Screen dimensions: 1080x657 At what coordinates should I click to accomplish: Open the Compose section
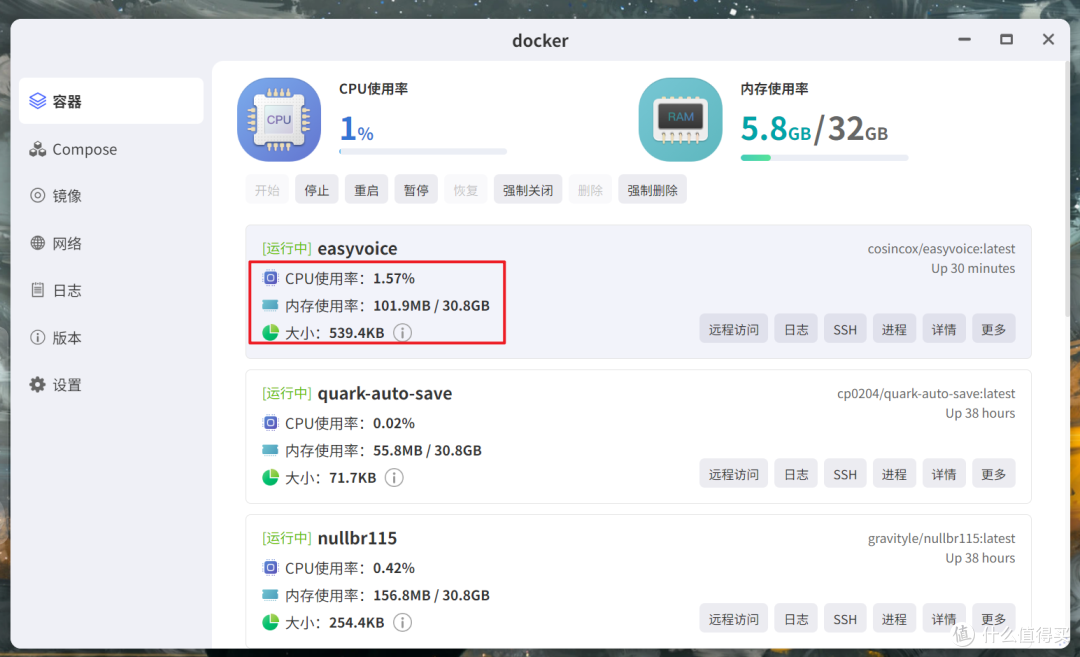coord(111,149)
